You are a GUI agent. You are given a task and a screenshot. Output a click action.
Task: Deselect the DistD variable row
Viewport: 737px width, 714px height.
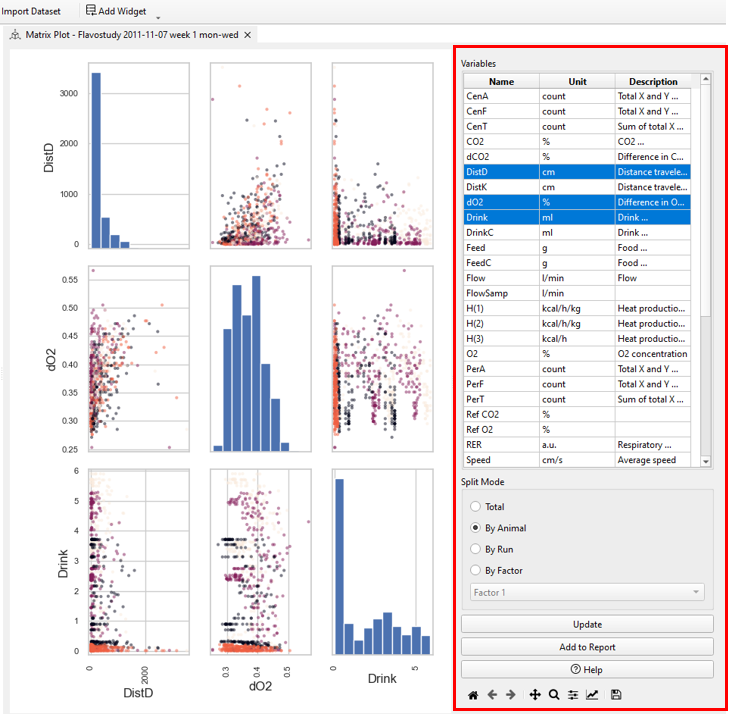[x=577, y=172]
